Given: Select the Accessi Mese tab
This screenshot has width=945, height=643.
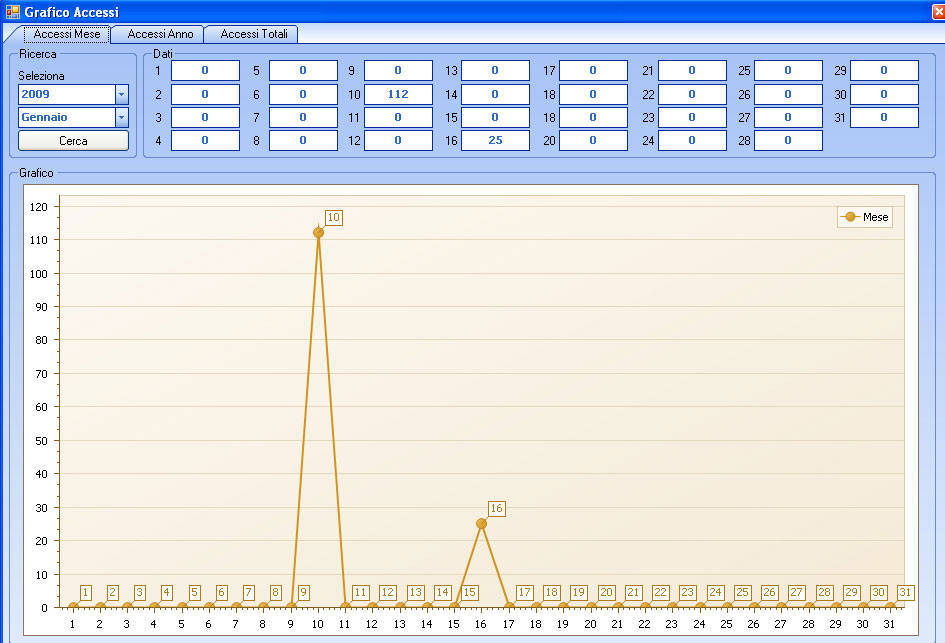Looking at the screenshot, I should pyautogui.click(x=66, y=34).
